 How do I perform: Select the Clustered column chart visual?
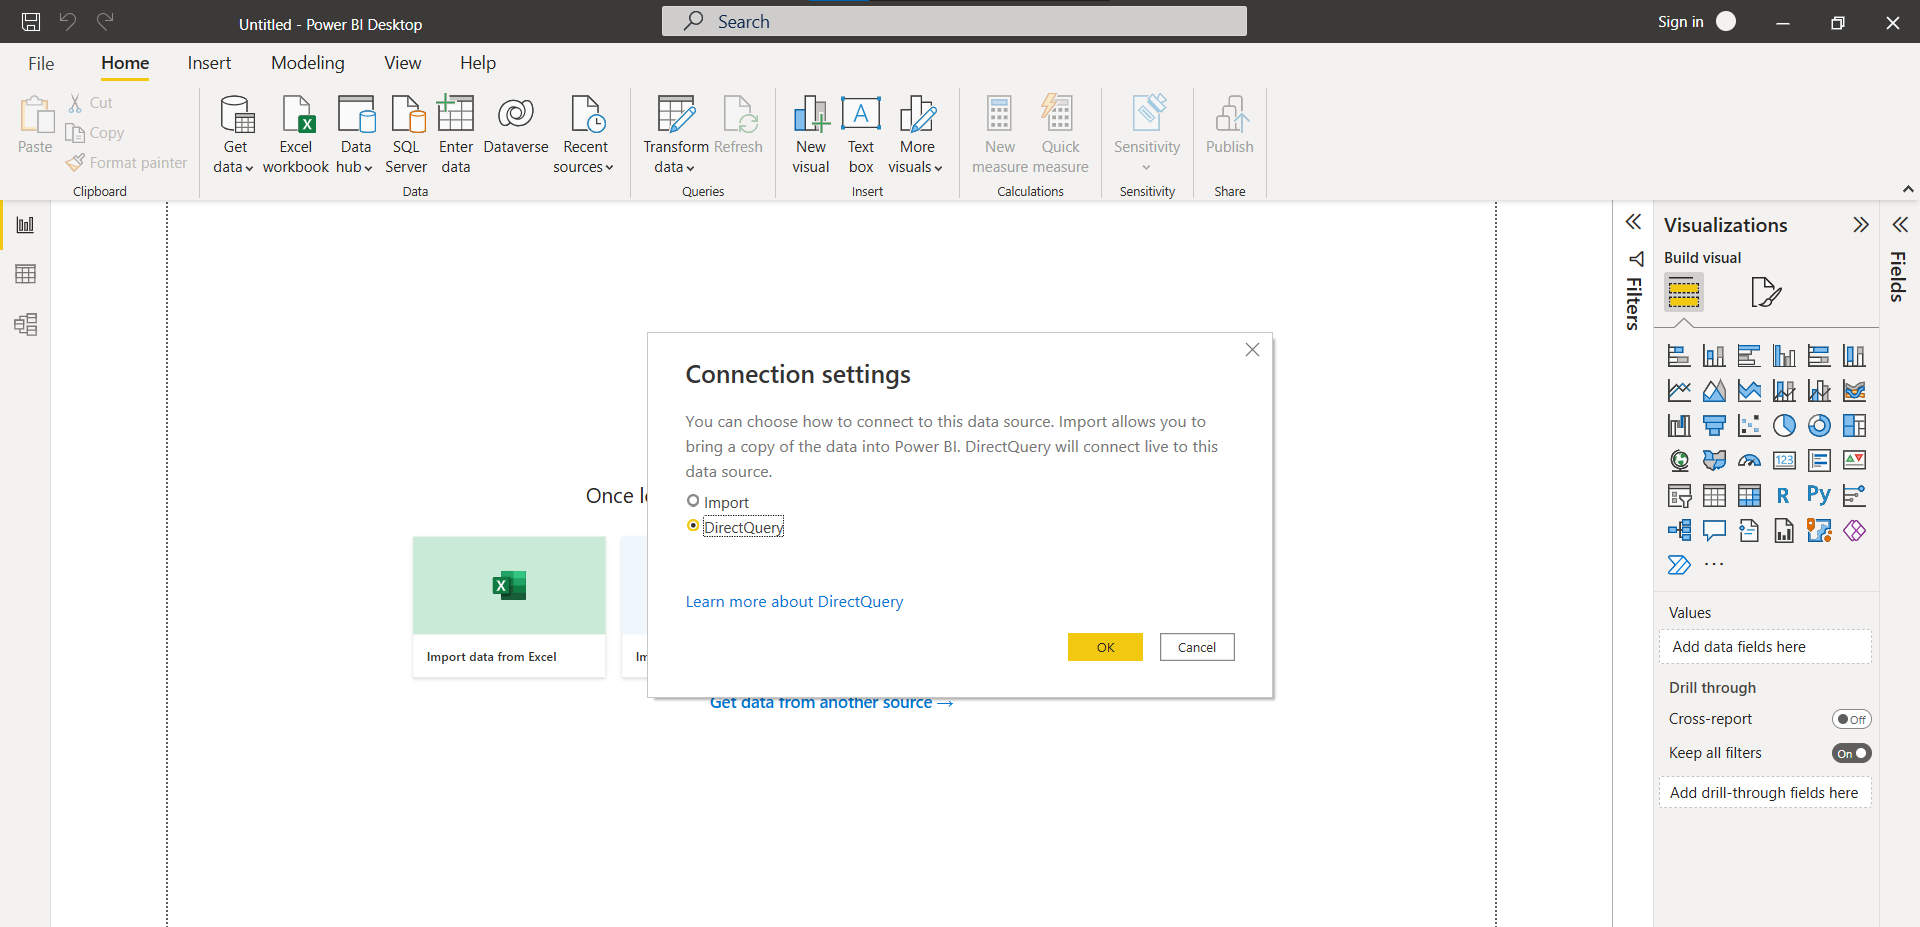[1784, 356]
